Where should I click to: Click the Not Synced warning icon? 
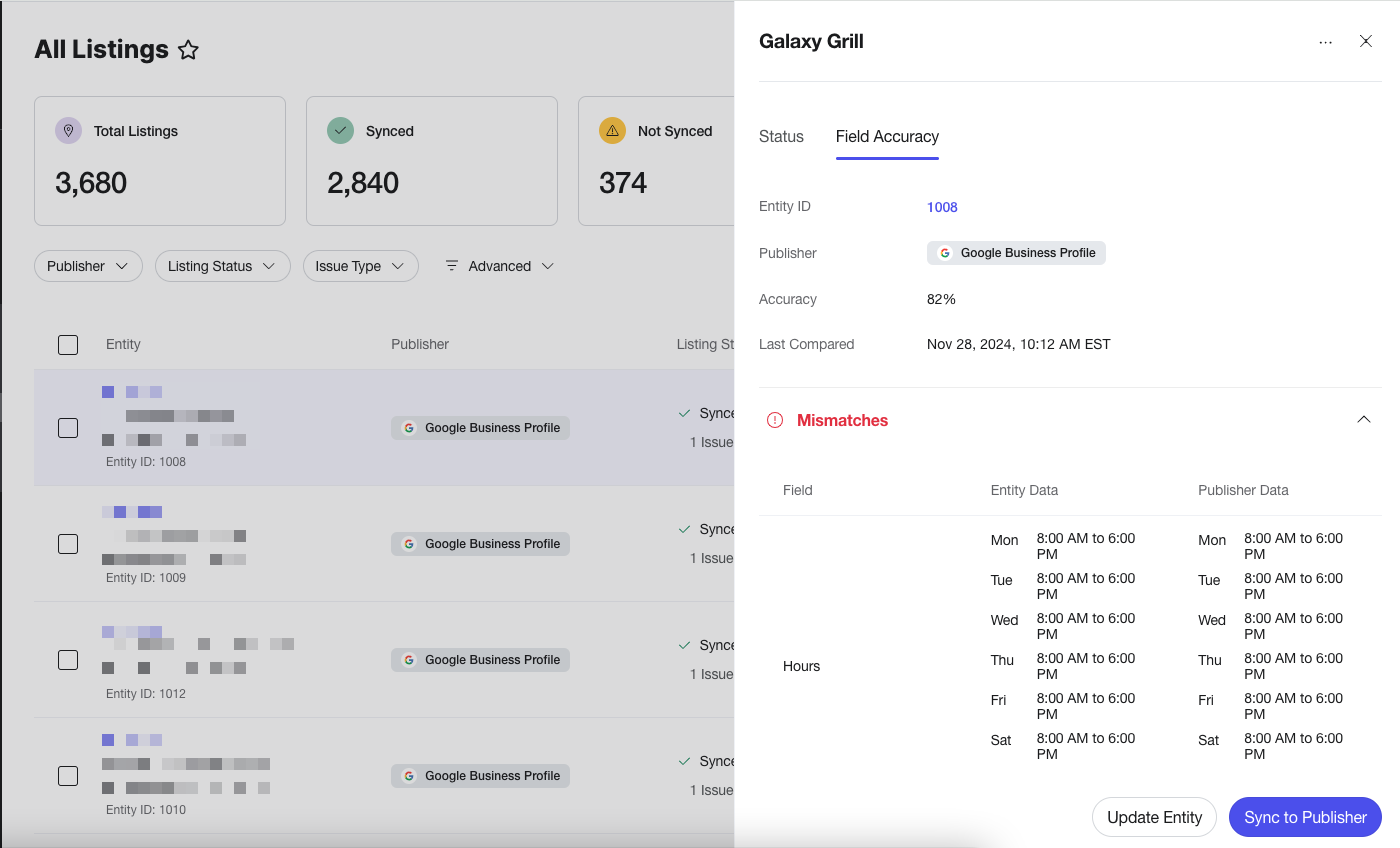(612, 131)
